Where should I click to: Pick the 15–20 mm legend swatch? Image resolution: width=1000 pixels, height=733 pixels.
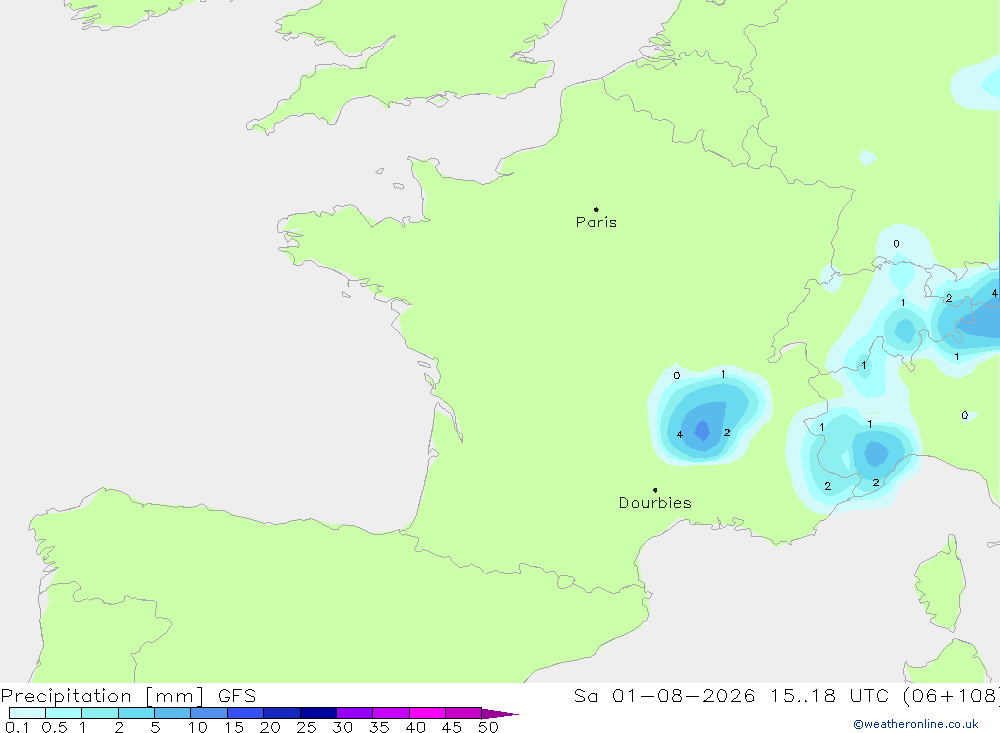pyautogui.click(x=246, y=713)
